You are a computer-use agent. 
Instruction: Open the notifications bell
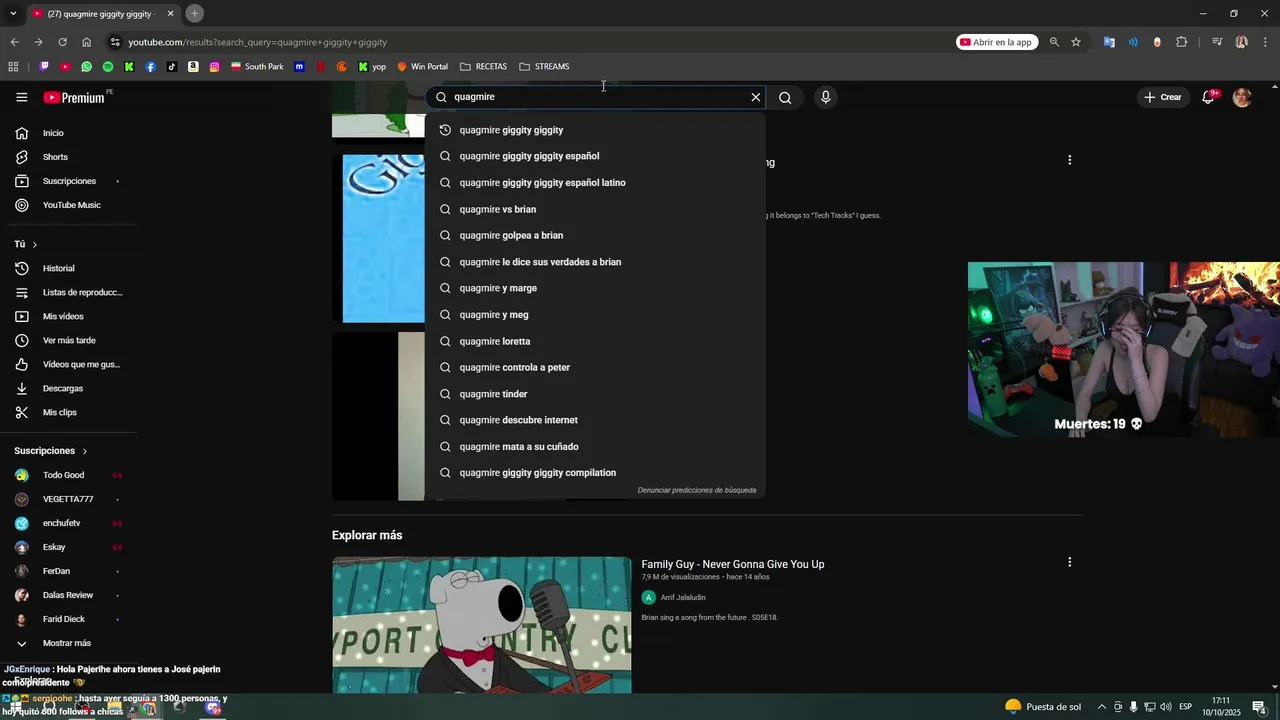(1209, 97)
